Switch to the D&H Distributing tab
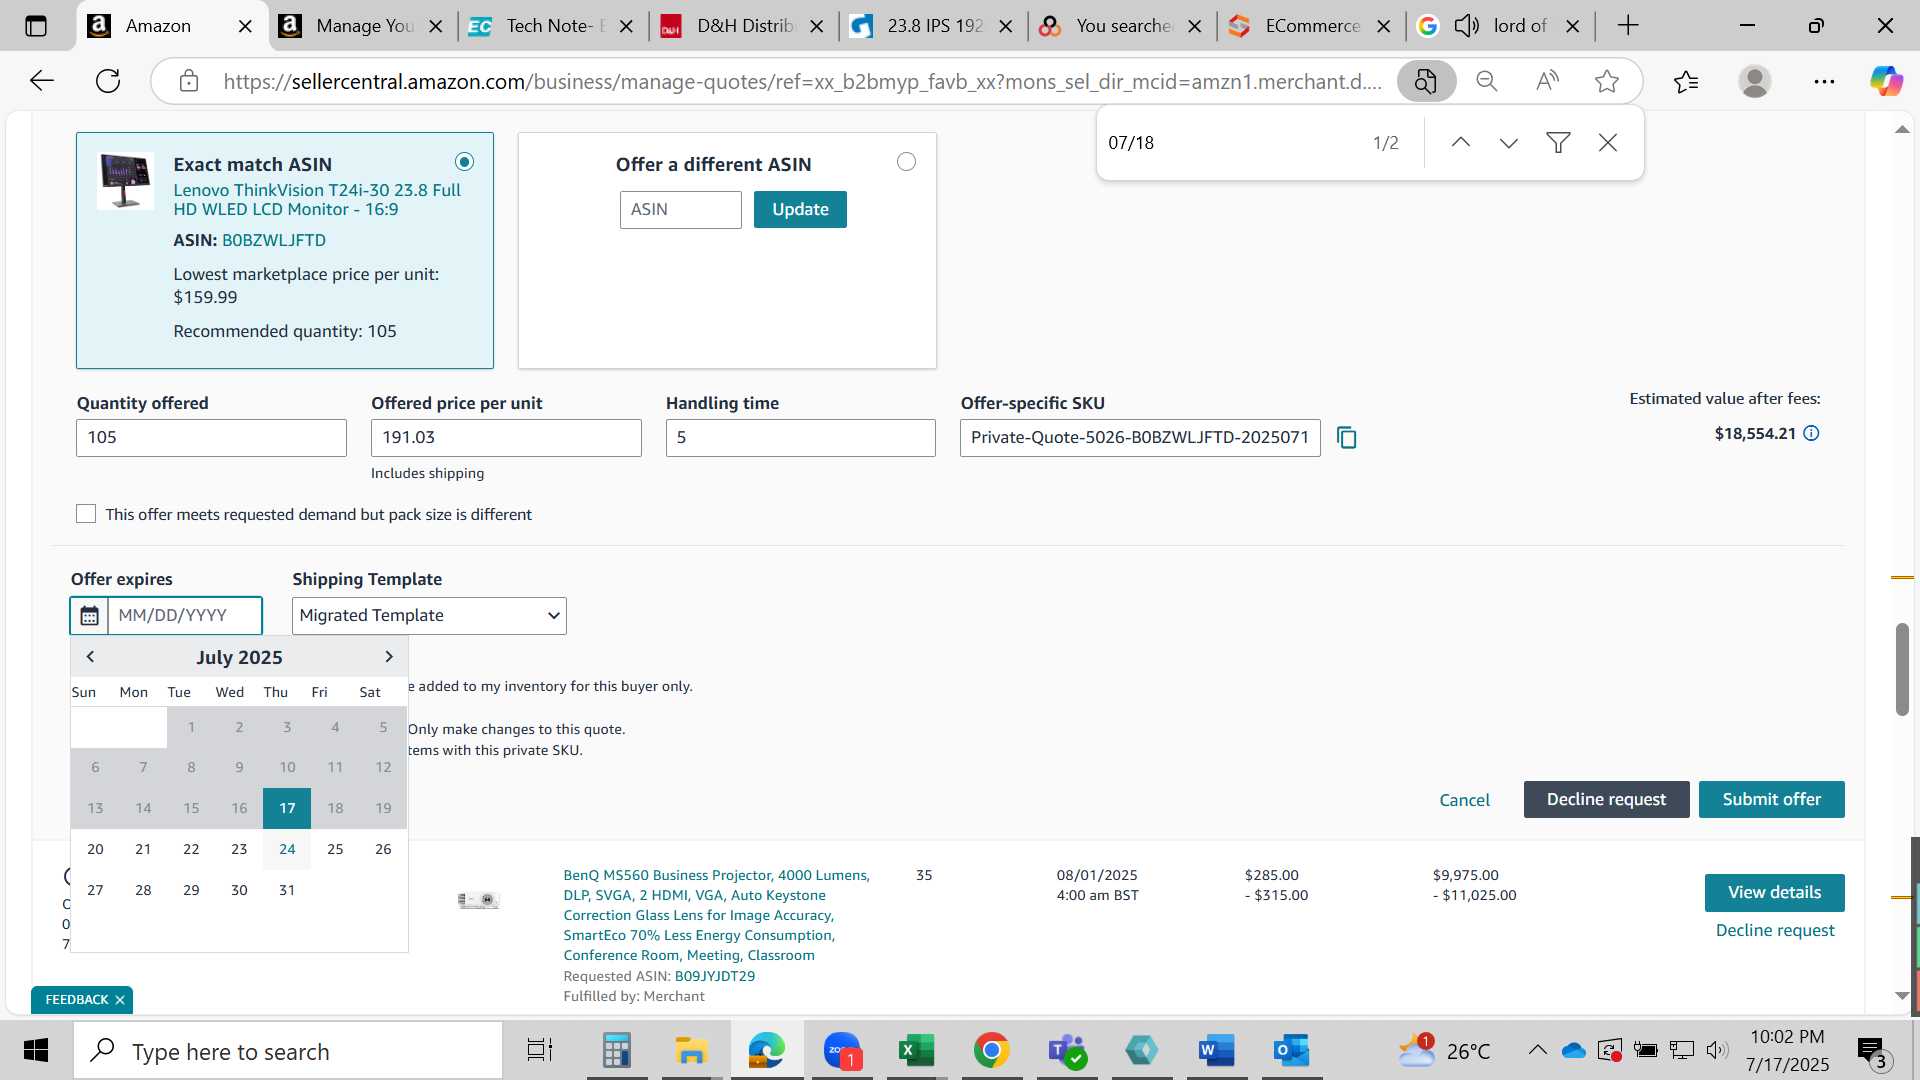This screenshot has height=1080, width=1920. [x=743, y=26]
